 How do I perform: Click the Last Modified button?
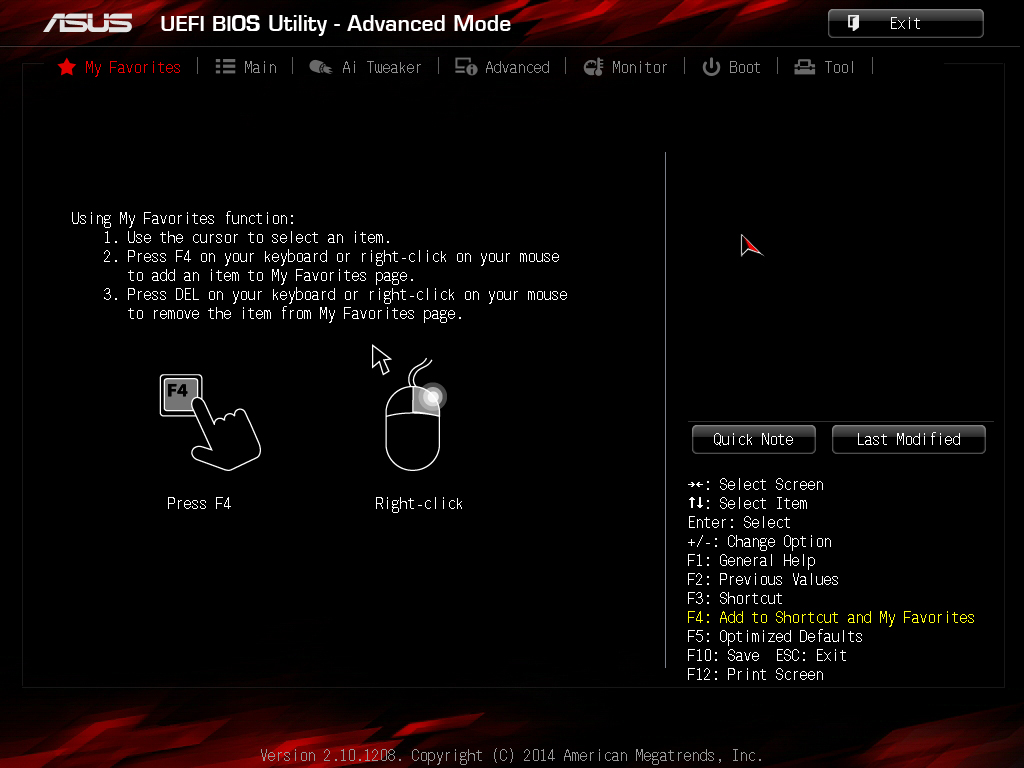[908, 440]
